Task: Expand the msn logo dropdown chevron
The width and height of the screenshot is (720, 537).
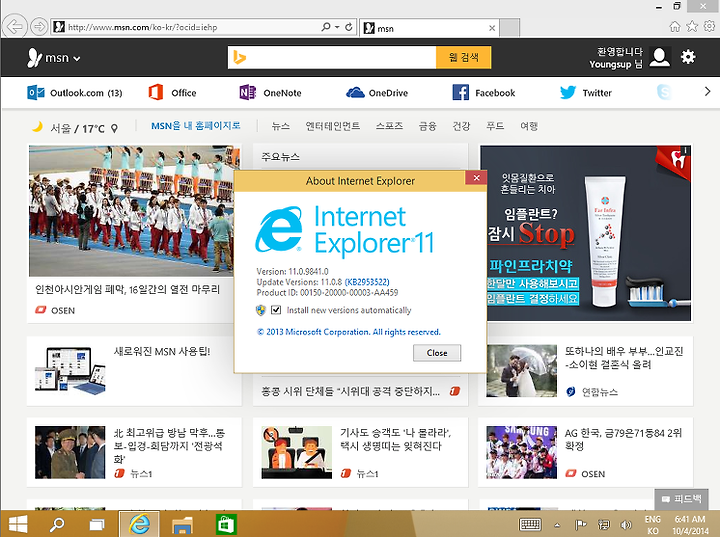Action: [x=77, y=59]
